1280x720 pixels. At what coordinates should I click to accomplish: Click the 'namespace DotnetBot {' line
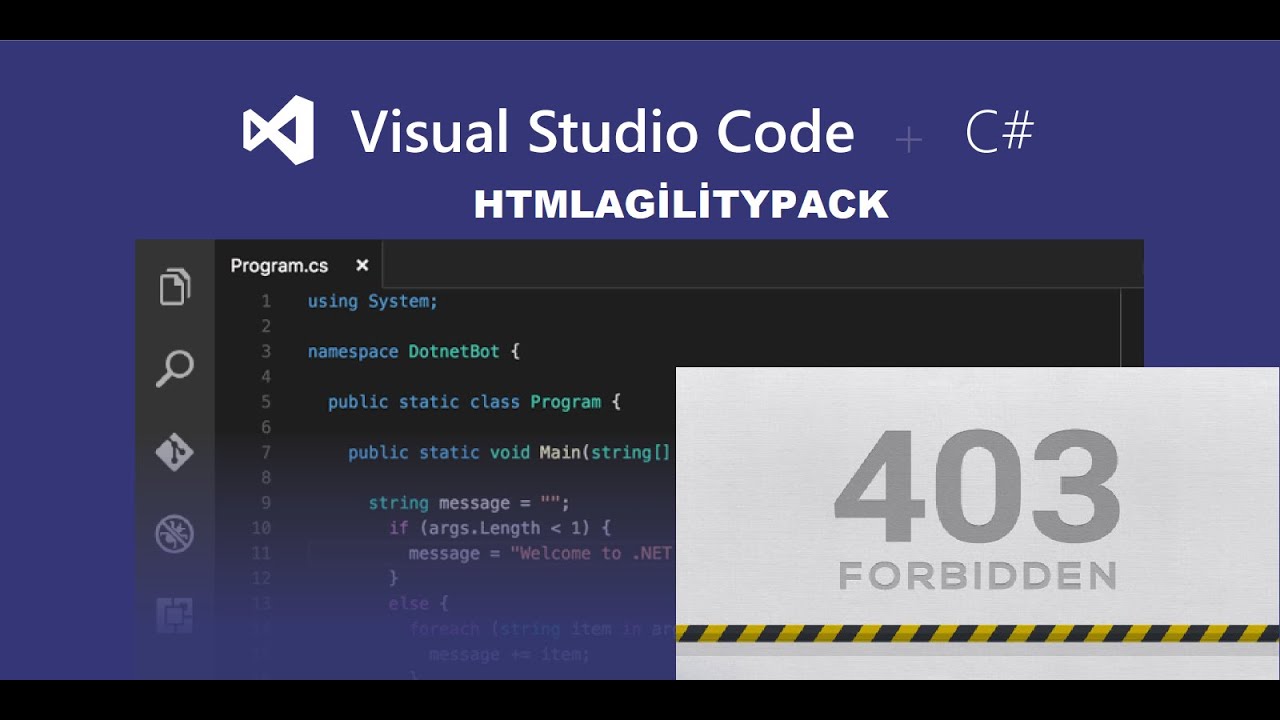[414, 351]
